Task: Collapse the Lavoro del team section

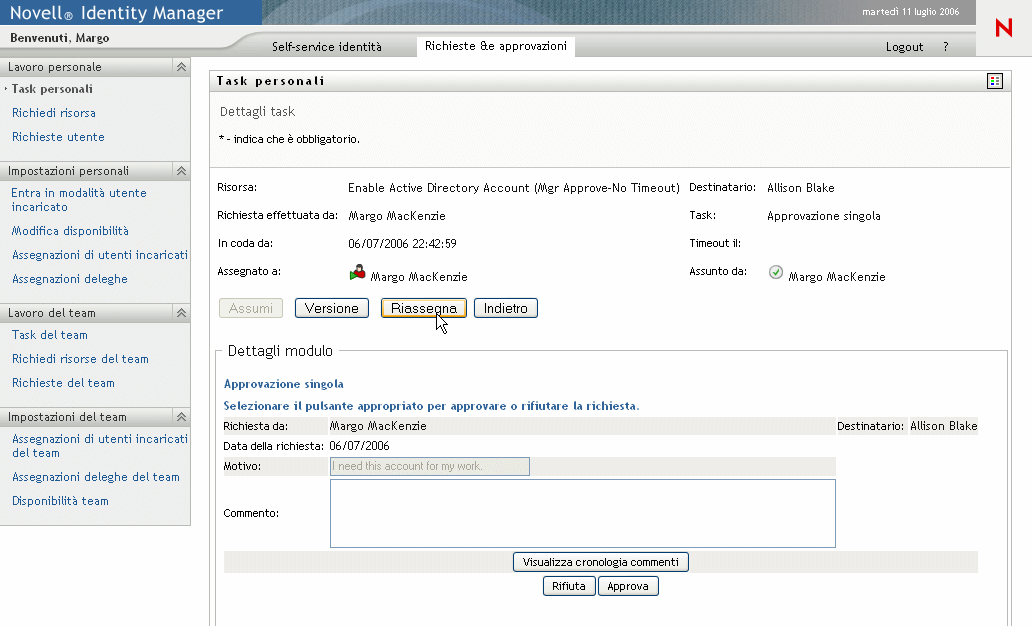Action: coord(181,313)
